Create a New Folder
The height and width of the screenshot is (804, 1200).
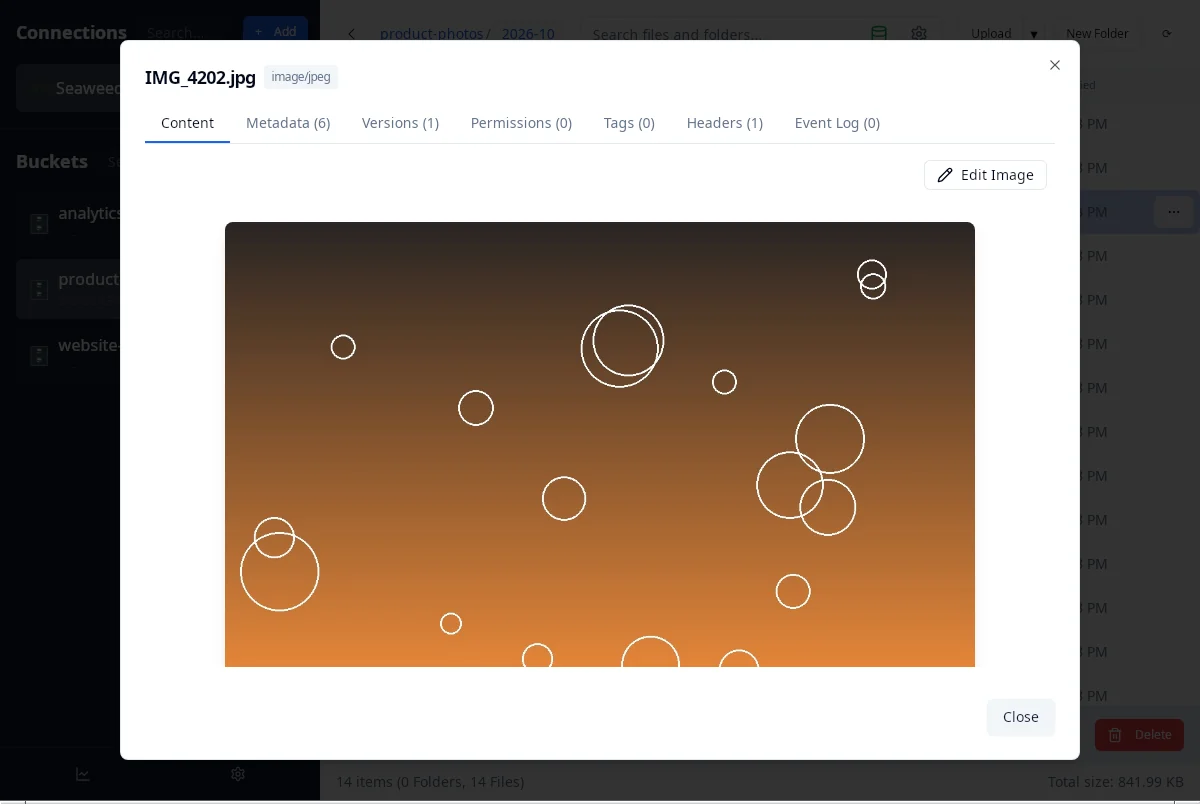click(1097, 34)
